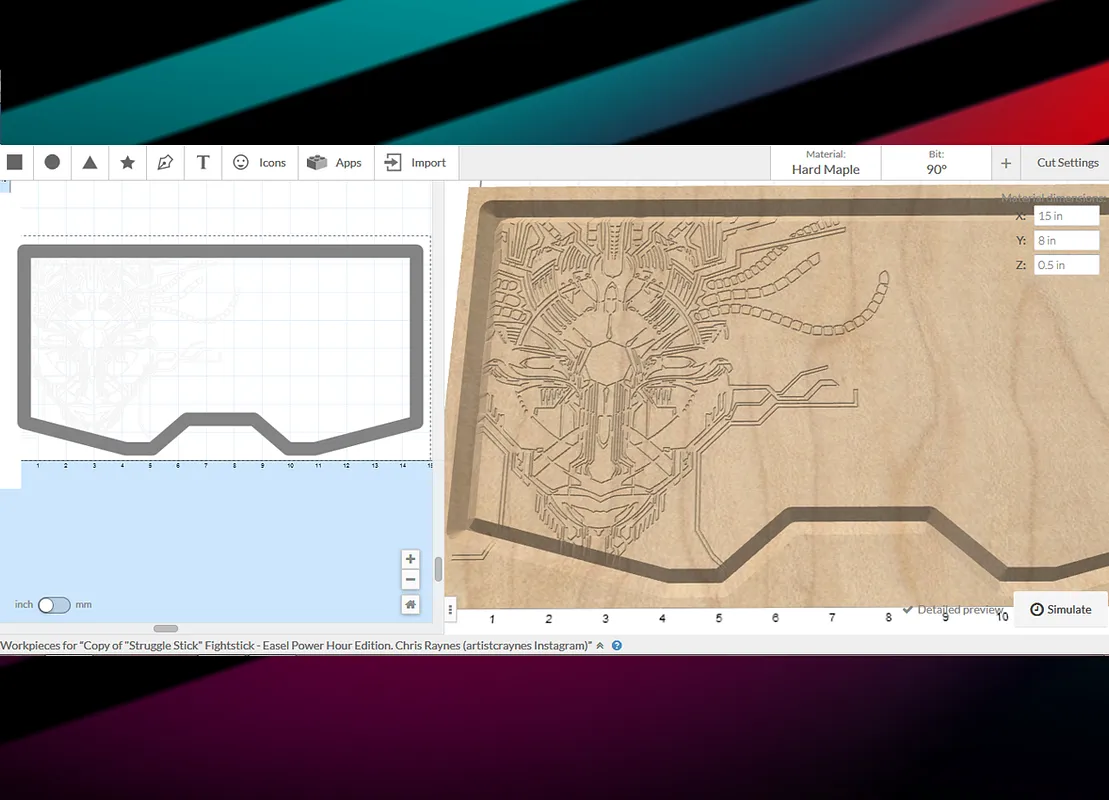Click the Simulate button
1109x800 pixels.
(x=1060, y=609)
